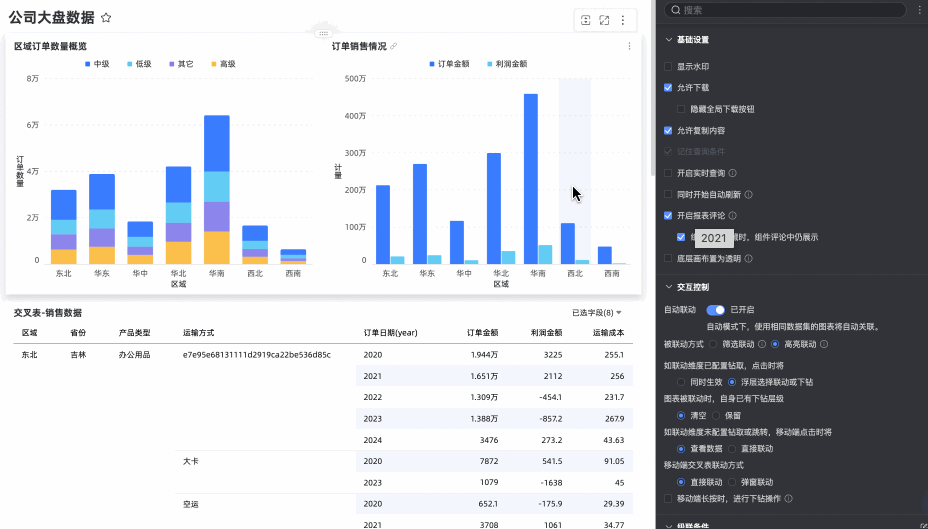Select 弹窗联动 radio option
Screen dimensions: 928x529
coord(732,482)
